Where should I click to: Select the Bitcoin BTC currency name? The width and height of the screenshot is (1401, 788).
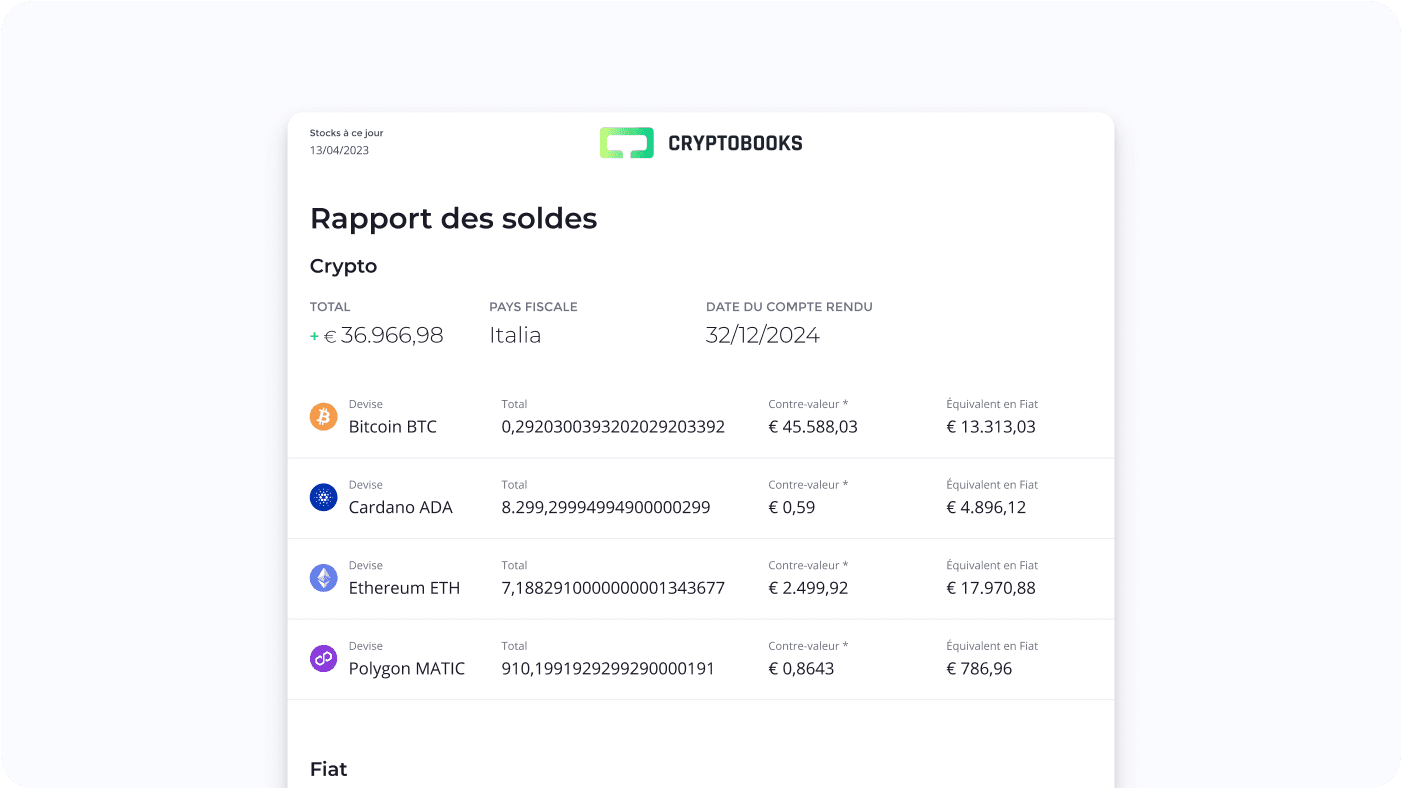click(392, 427)
